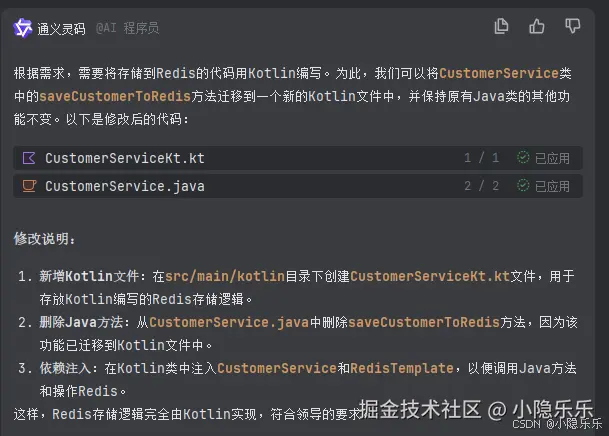Click the 'saveCustomerToRedis' code term in intro paragraph
The width and height of the screenshot is (609, 436).
(115, 96)
